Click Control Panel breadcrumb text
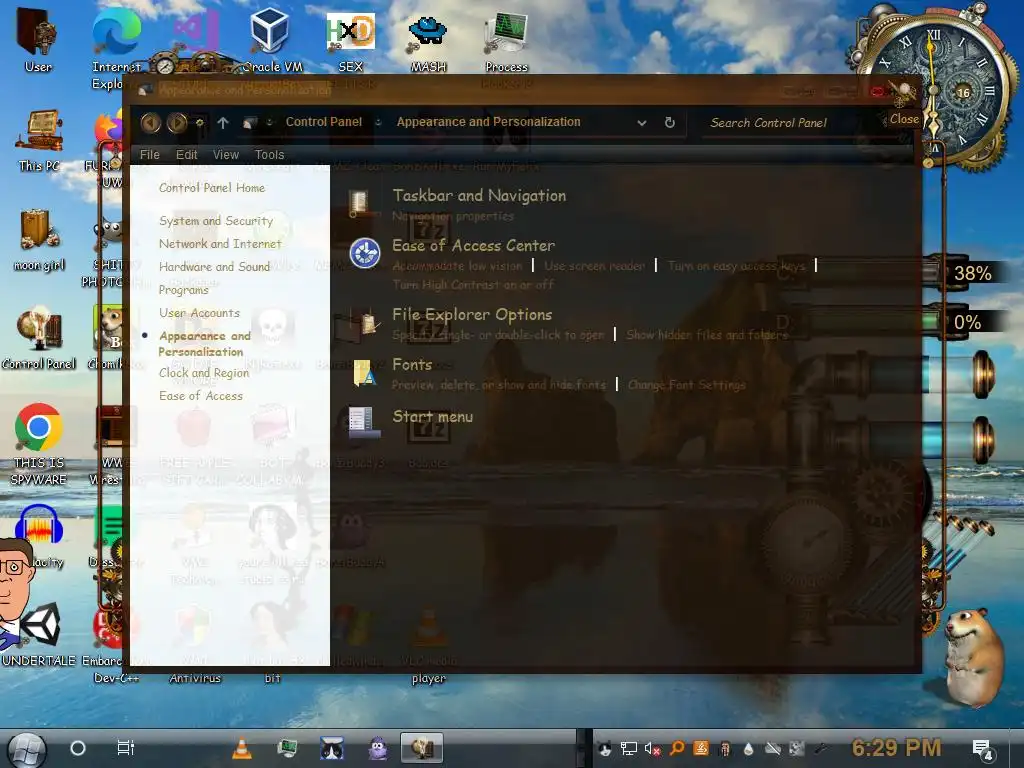 pos(323,122)
